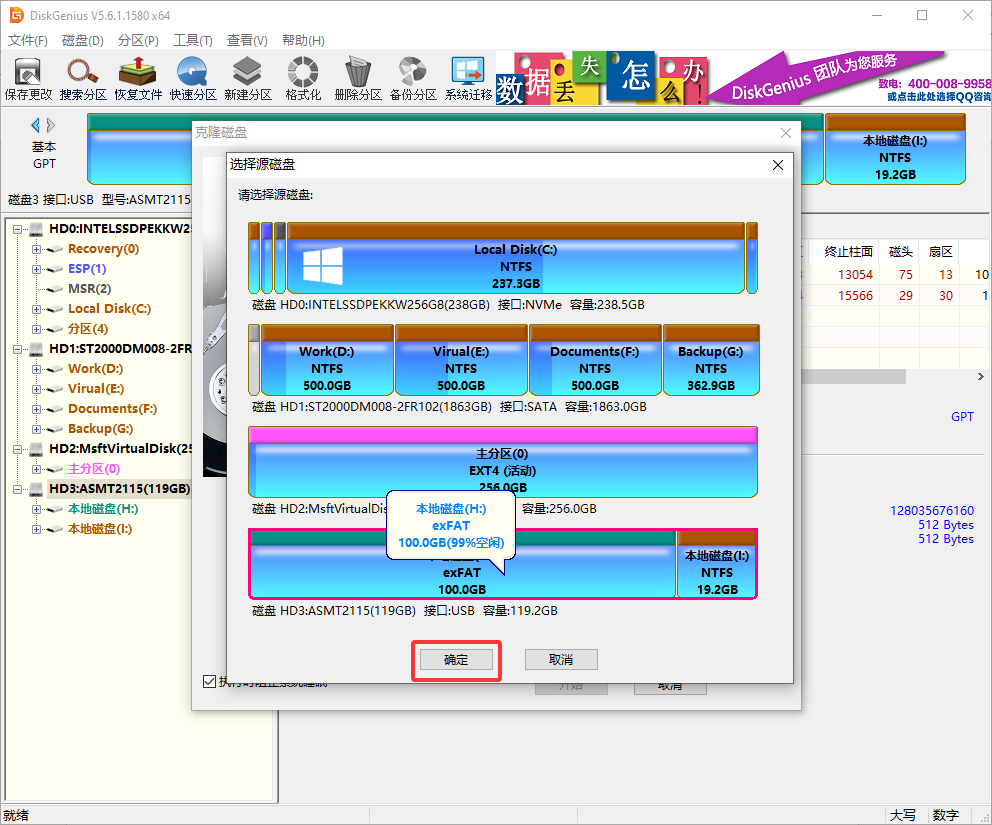
Task: Expand the Local Disk(C:) tree node
Action: [x=37, y=309]
